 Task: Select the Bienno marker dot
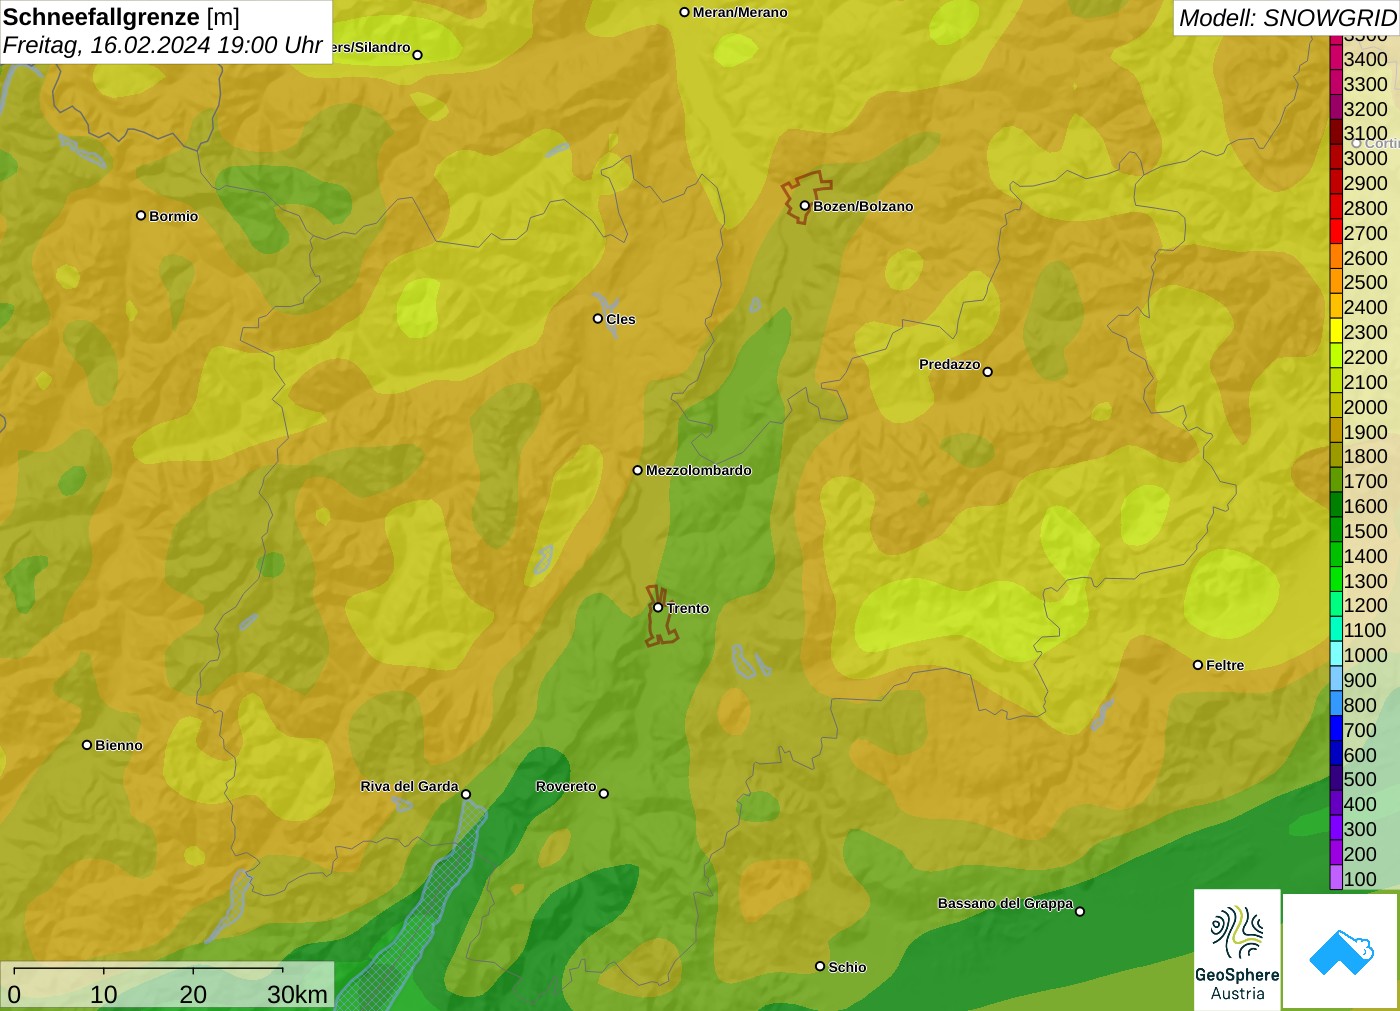click(87, 745)
